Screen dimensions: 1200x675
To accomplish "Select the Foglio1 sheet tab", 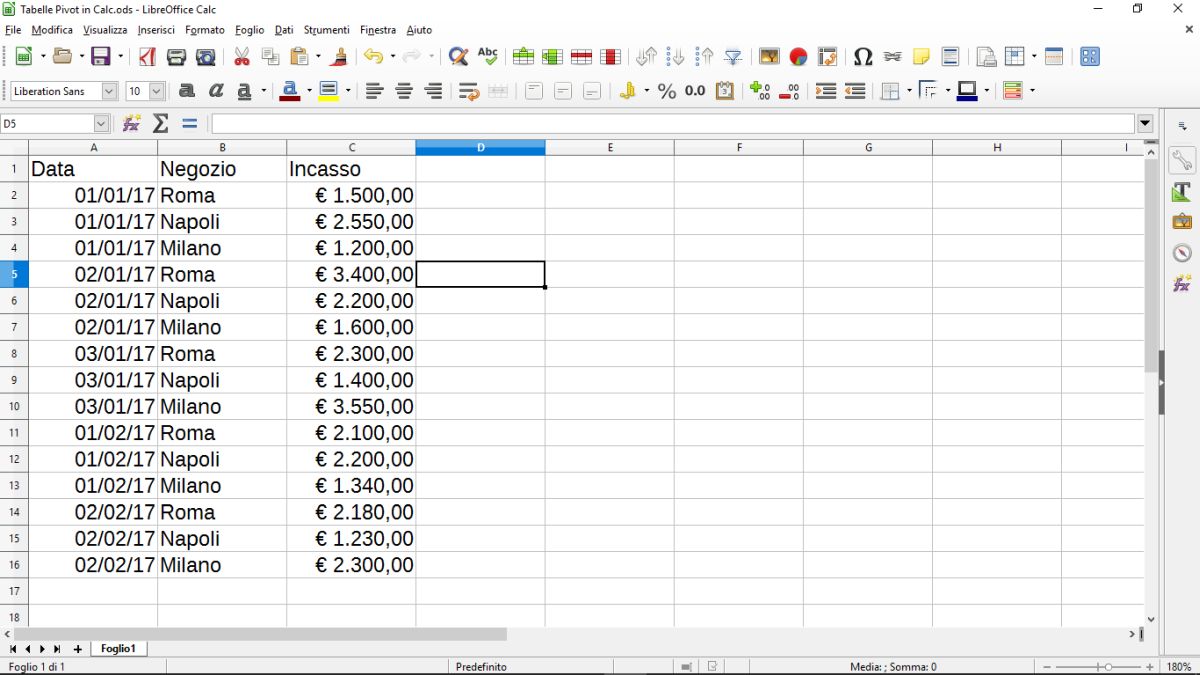I will pyautogui.click(x=118, y=648).
